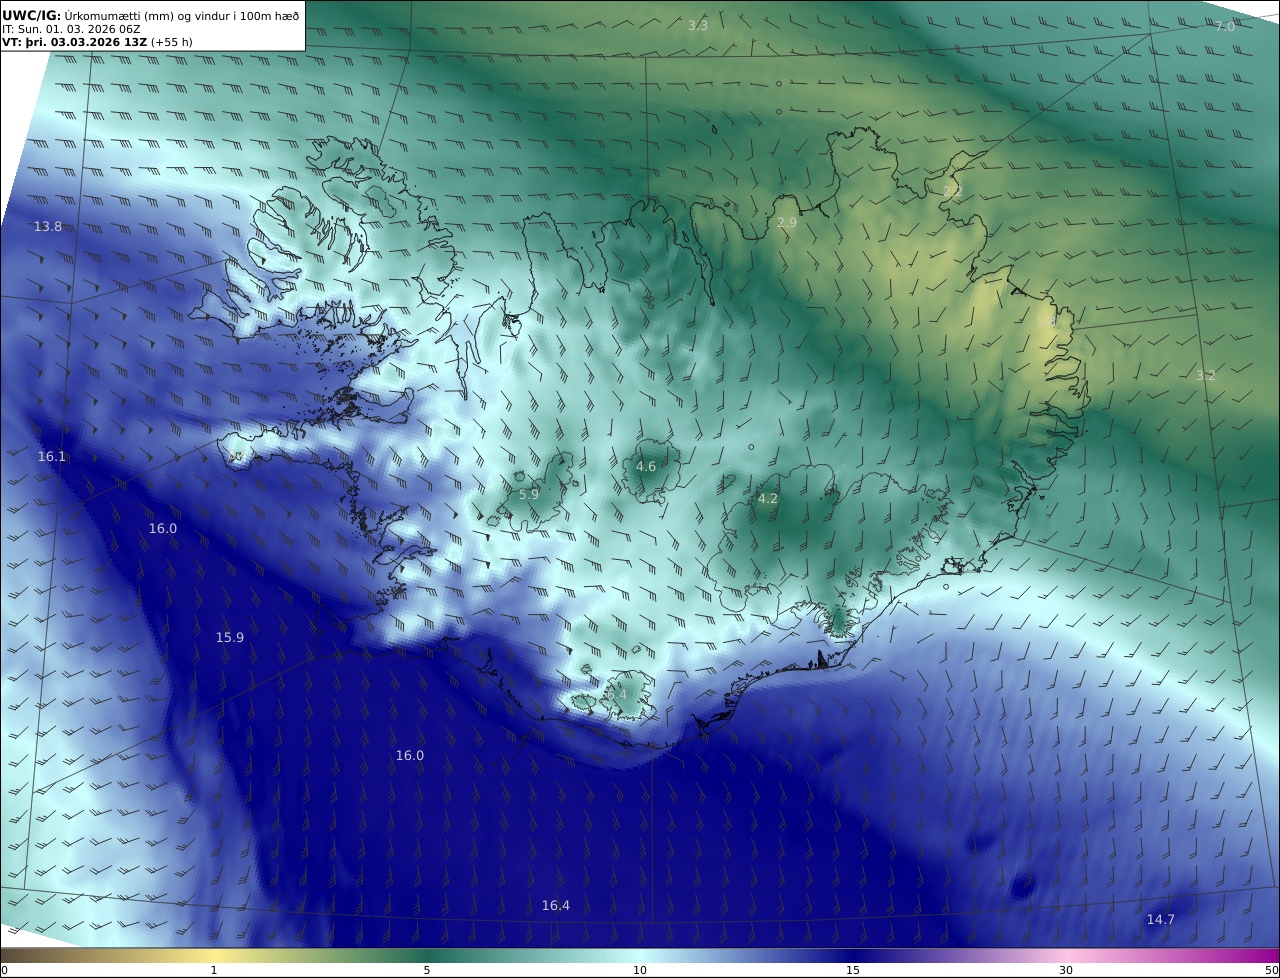Click the 5.9 value label

(x=529, y=495)
